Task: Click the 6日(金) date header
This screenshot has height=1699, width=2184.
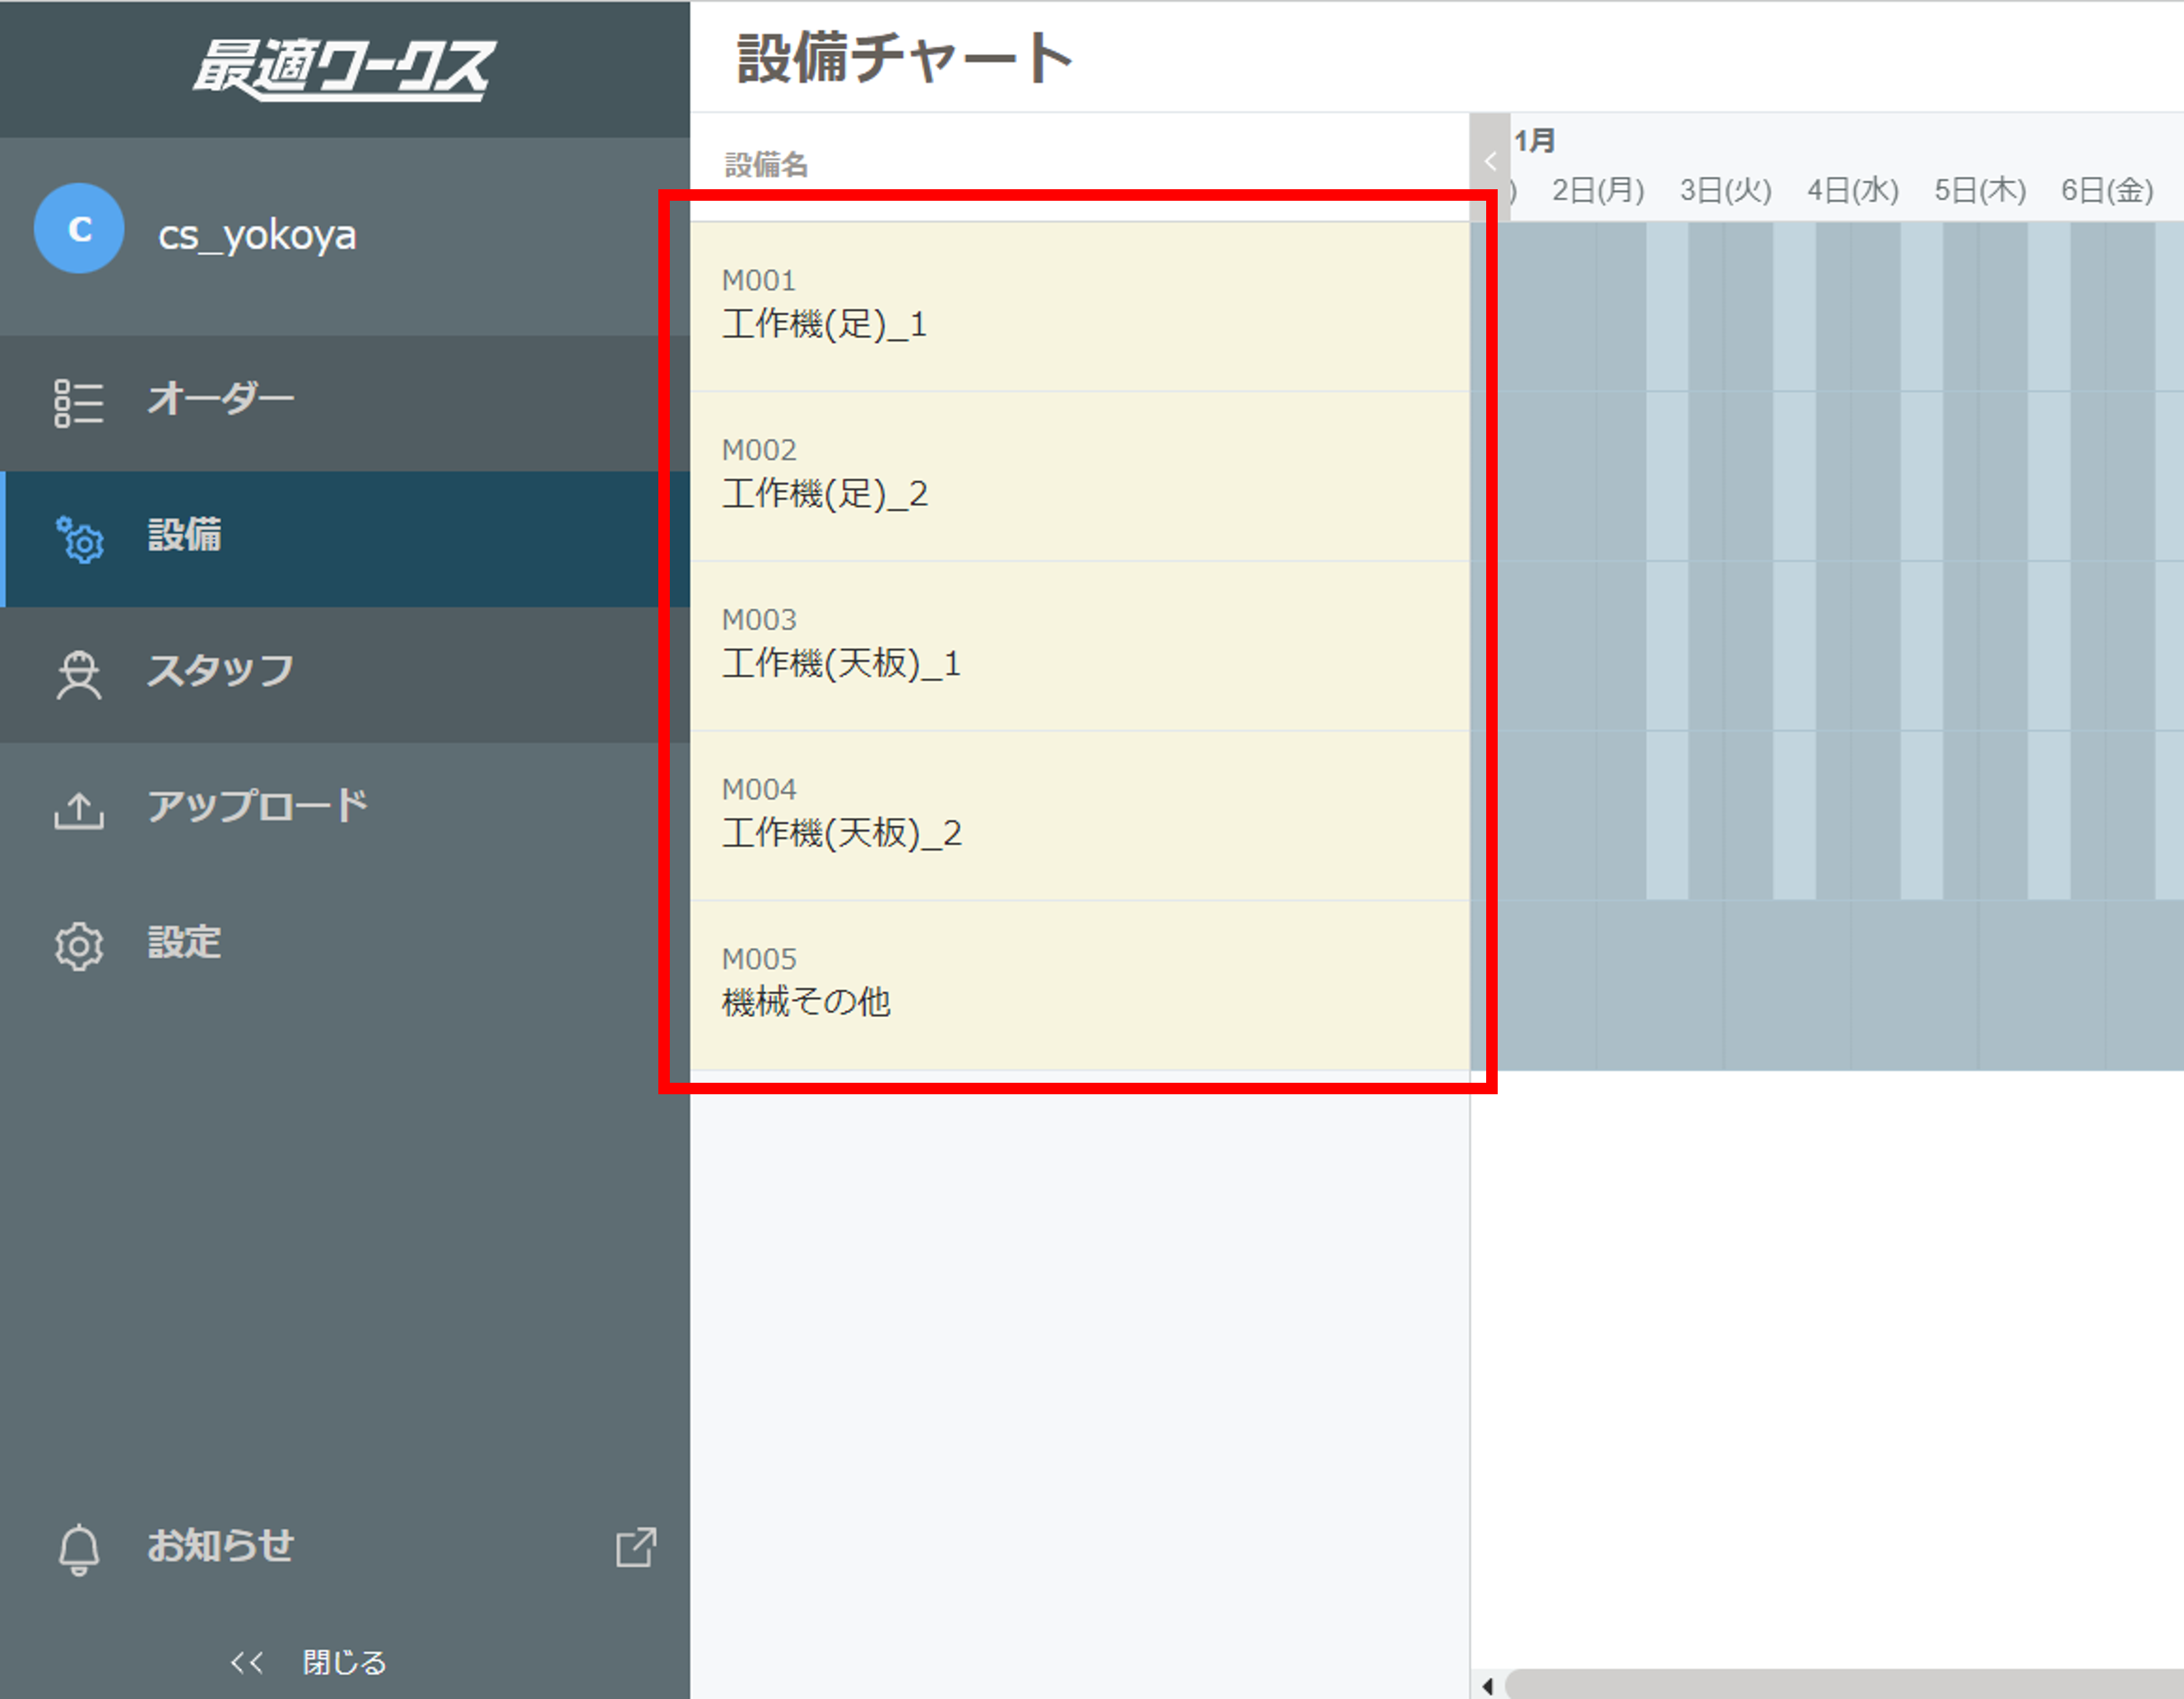Action: [x=2107, y=190]
